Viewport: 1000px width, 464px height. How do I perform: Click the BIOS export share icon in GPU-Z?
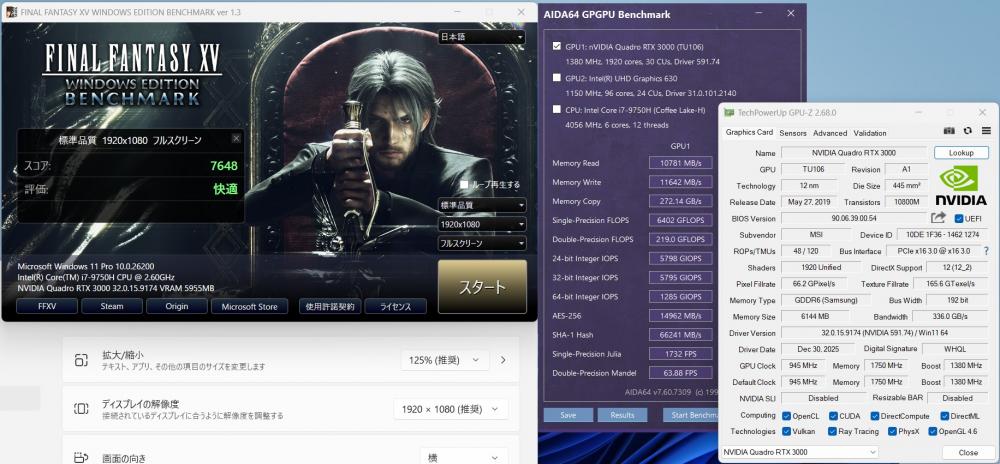938,218
